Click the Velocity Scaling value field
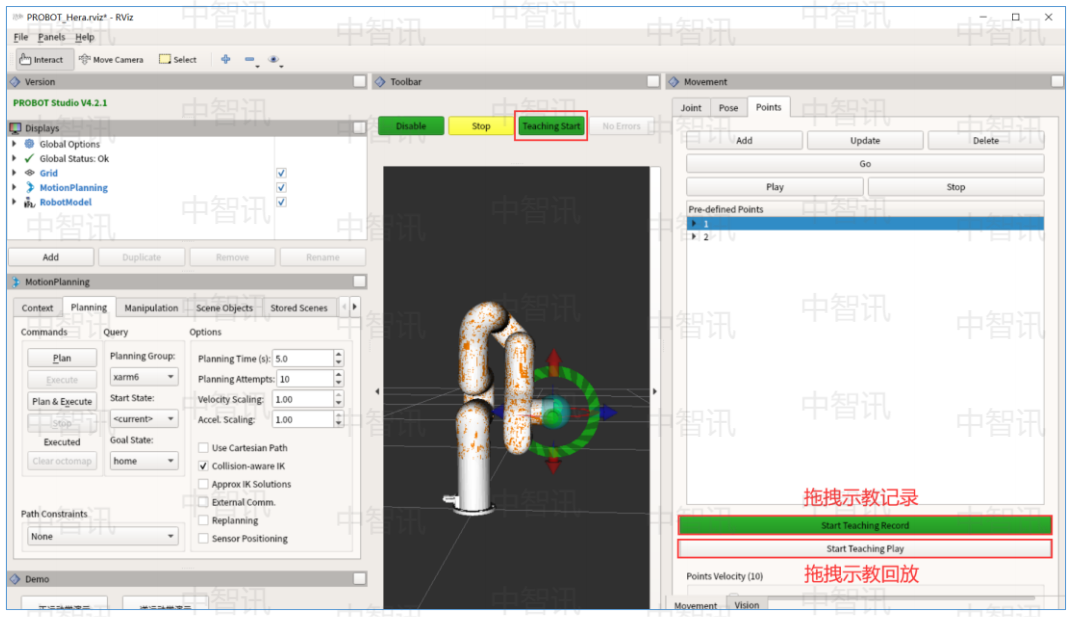Screen dimensions: 1071x617 coord(303,399)
